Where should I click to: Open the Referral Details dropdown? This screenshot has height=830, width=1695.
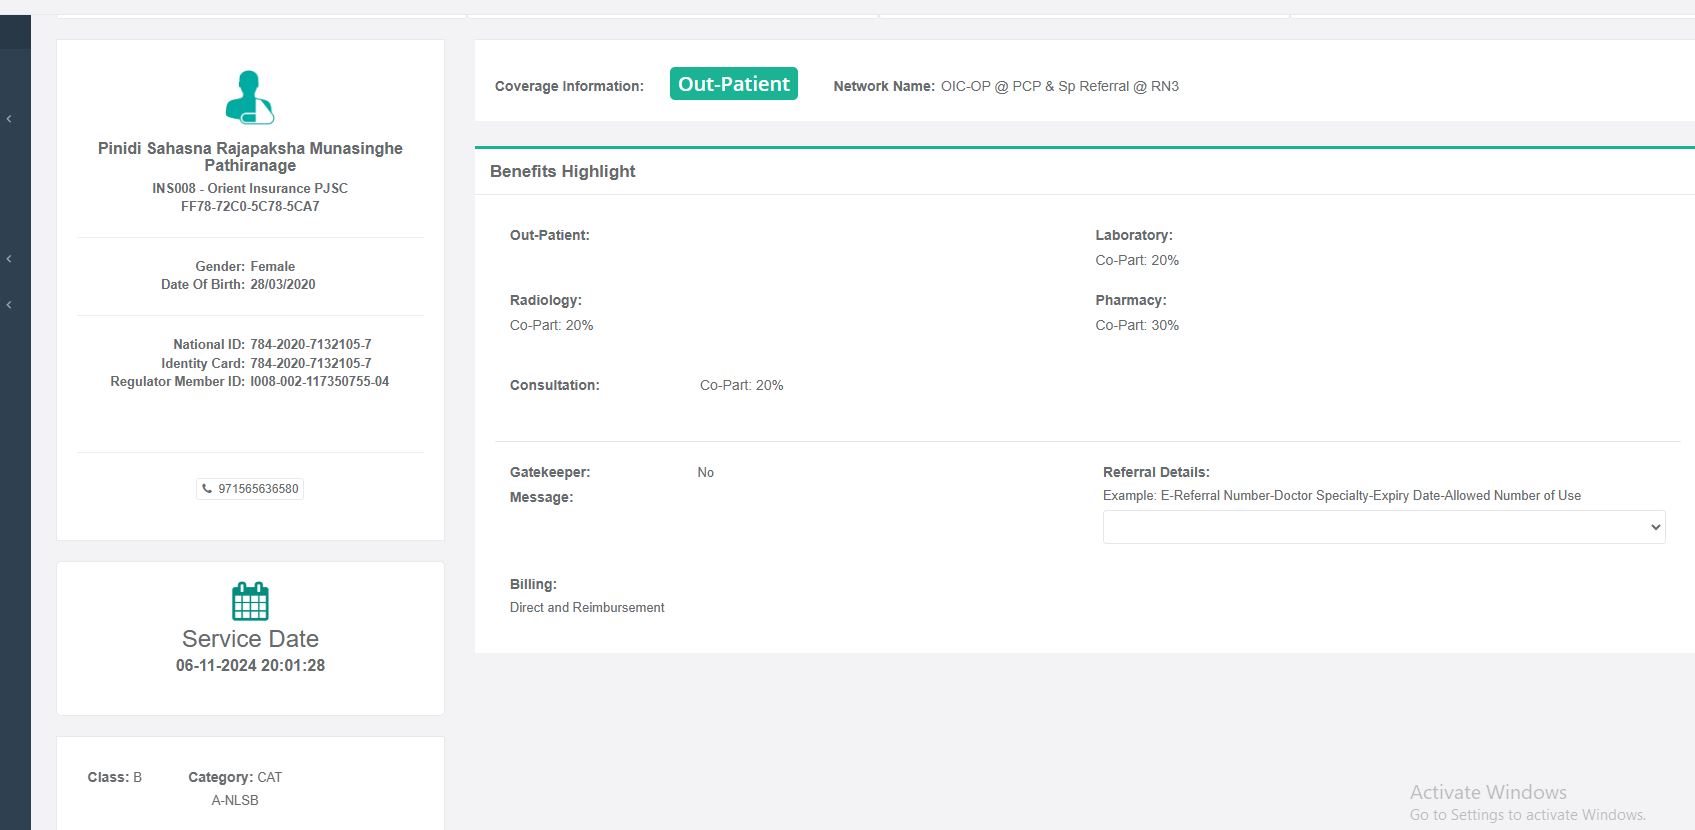(1383, 527)
